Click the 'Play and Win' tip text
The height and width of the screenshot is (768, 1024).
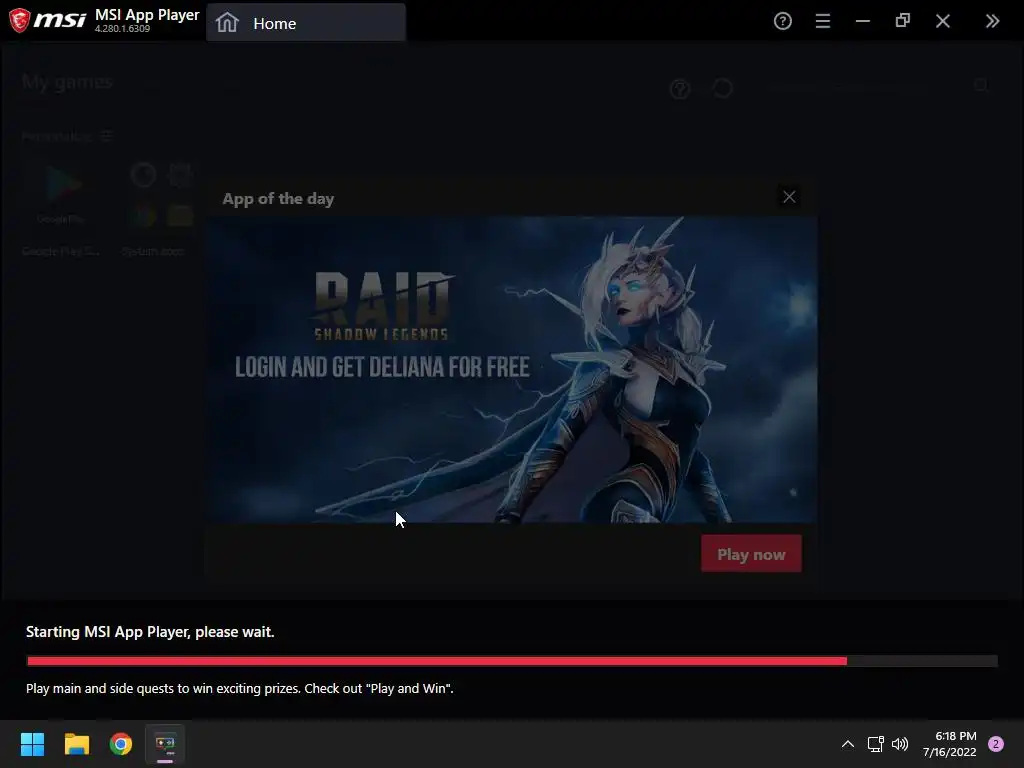click(x=240, y=688)
